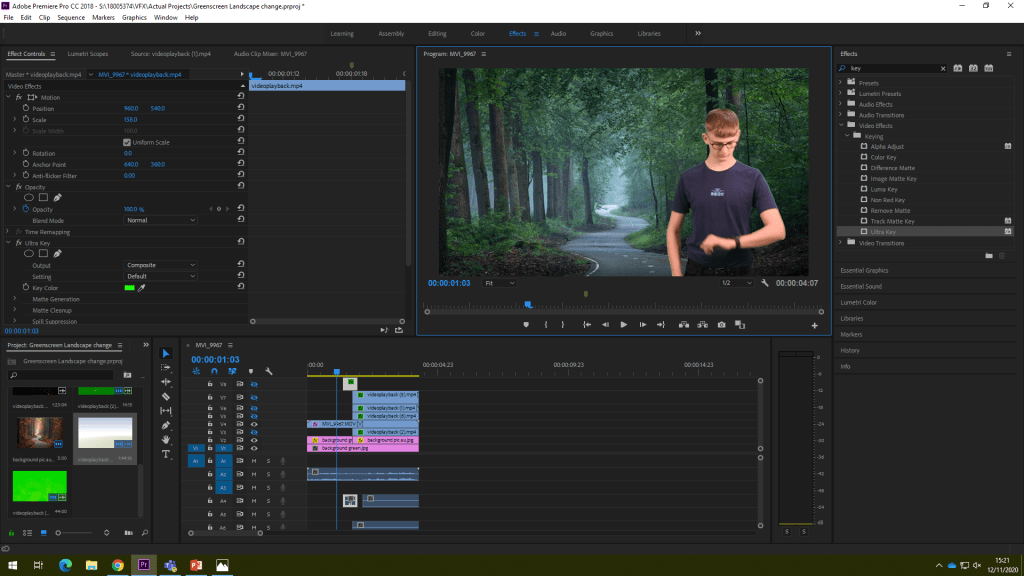The width and height of the screenshot is (1024, 576).
Task: Open the Ultra Key Output dropdown
Action: click(161, 265)
